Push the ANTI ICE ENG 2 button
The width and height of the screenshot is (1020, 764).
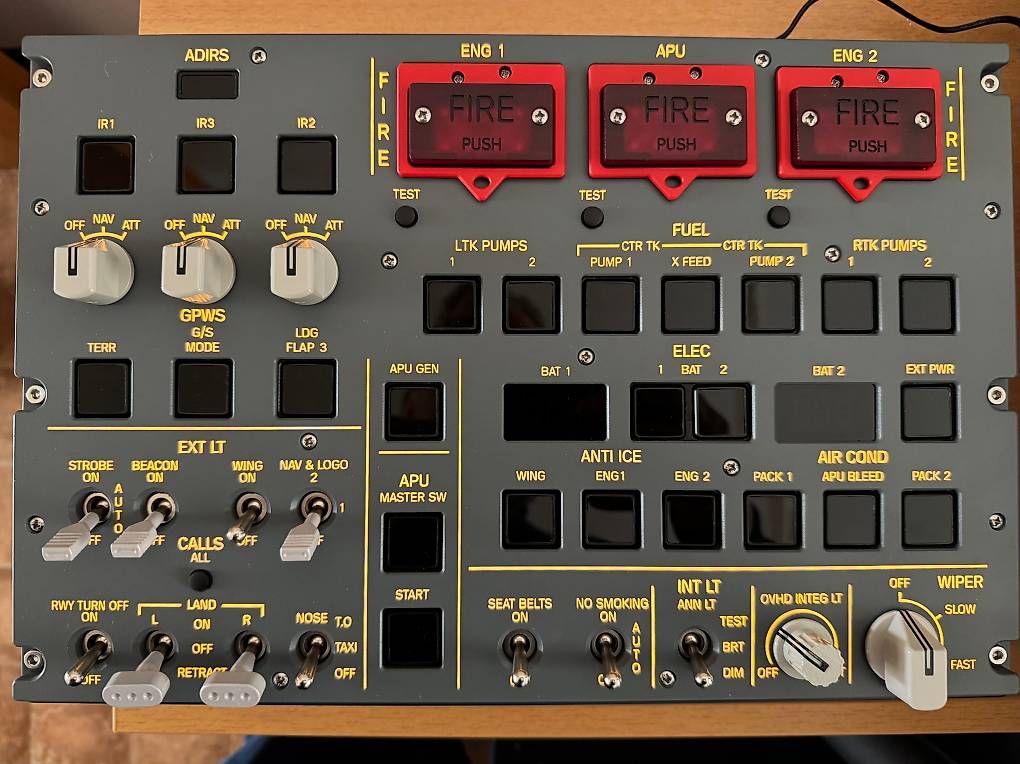point(691,519)
